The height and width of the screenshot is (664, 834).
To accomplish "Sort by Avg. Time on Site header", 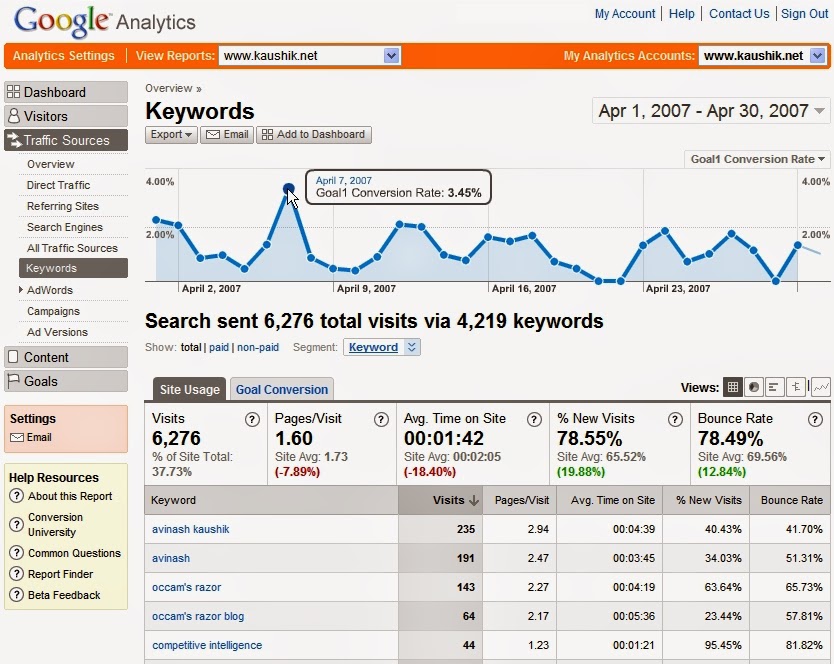I will 612,500.
